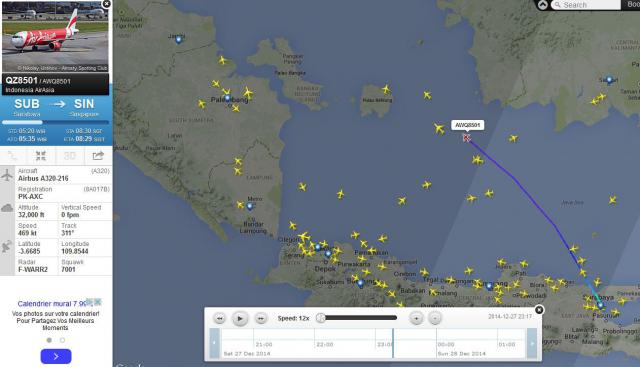Click the search magnifier icon

pos(558,5)
